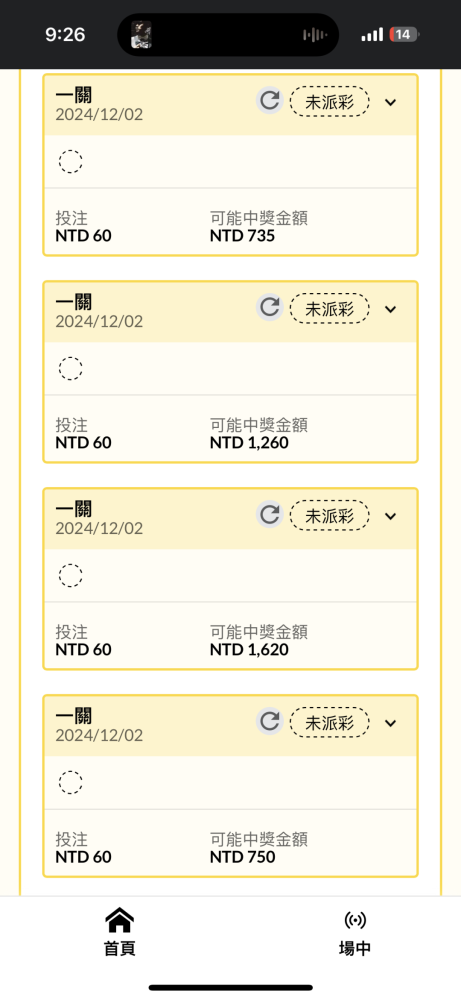
Task: Refresh the bet with NTD 1,260 payout
Action: coord(270,307)
